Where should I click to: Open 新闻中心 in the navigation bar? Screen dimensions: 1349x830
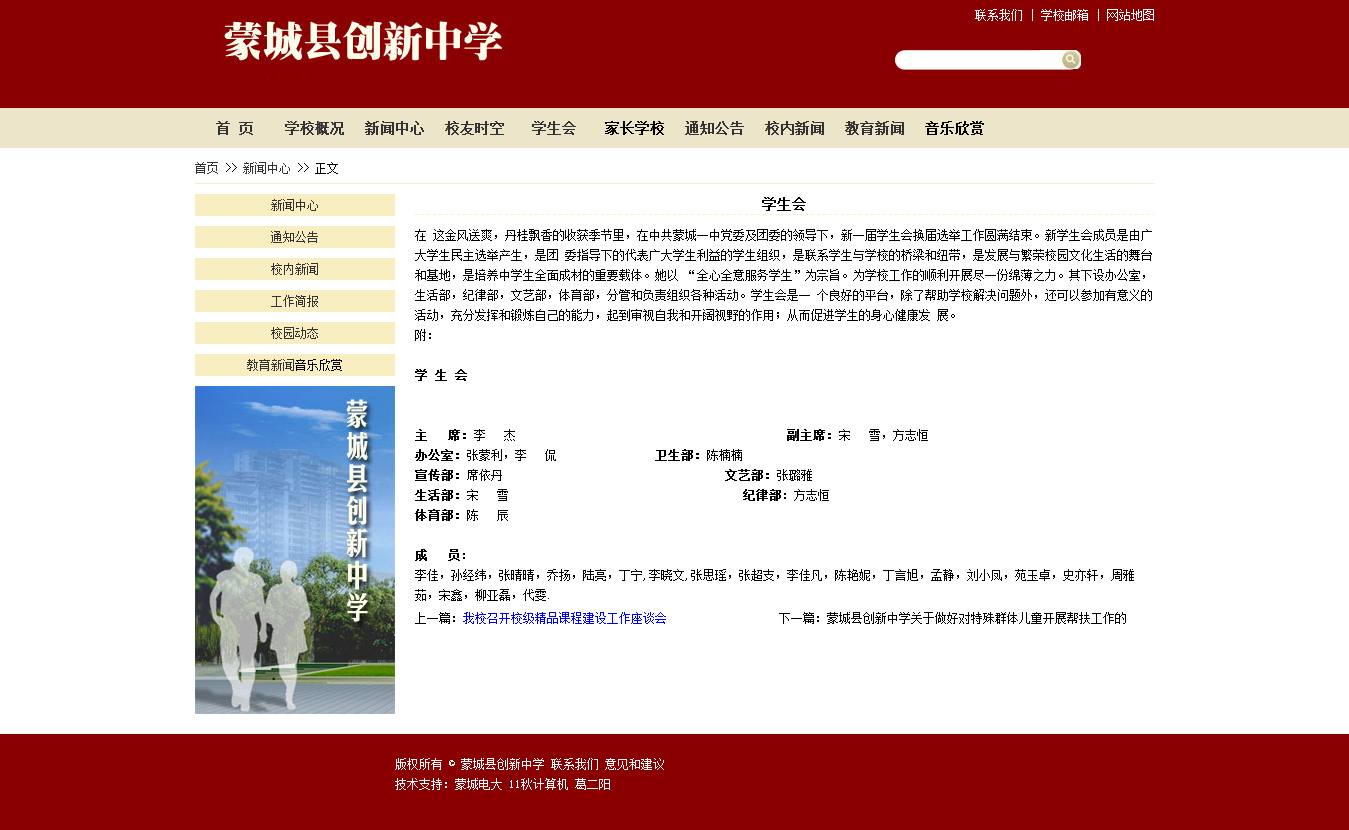point(394,128)
